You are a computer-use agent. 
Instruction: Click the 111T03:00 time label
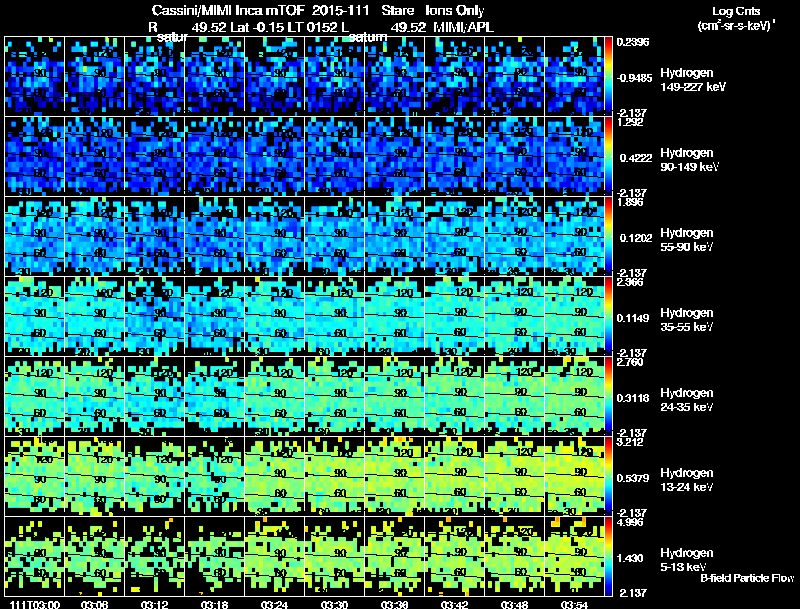[x=35, y=604]
